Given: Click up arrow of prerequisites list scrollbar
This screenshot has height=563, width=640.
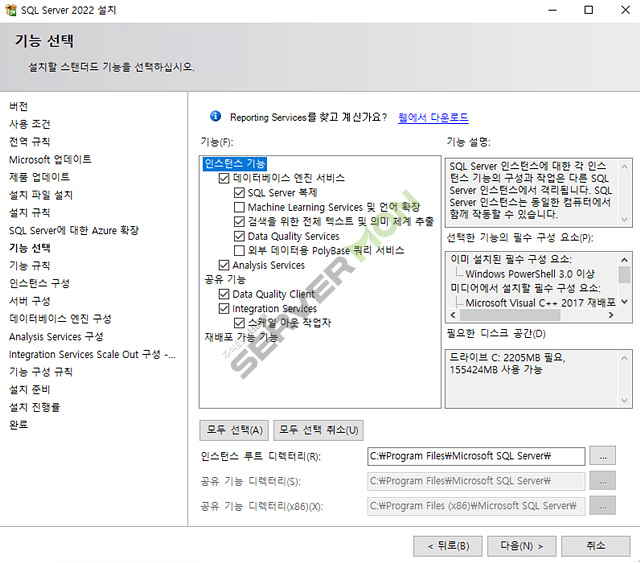Looking at the screenshot, I should click(x=624, y=260).
